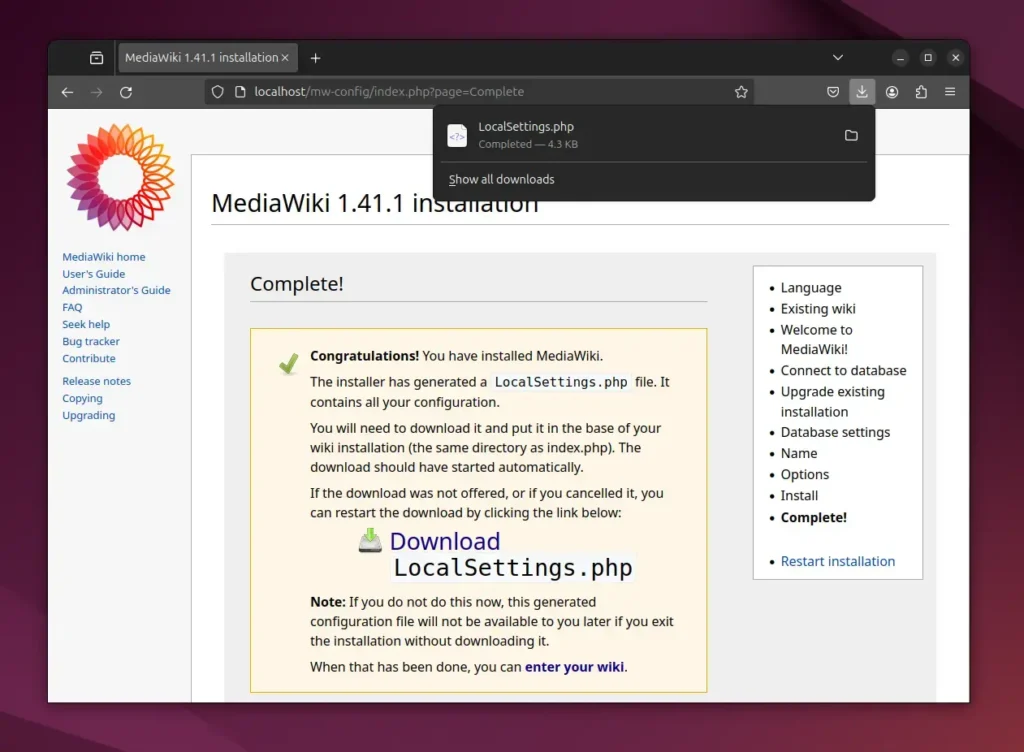Show downloaded file in its folder
The height and width of the screenshot is (752, 1024).
pos(851,135)
